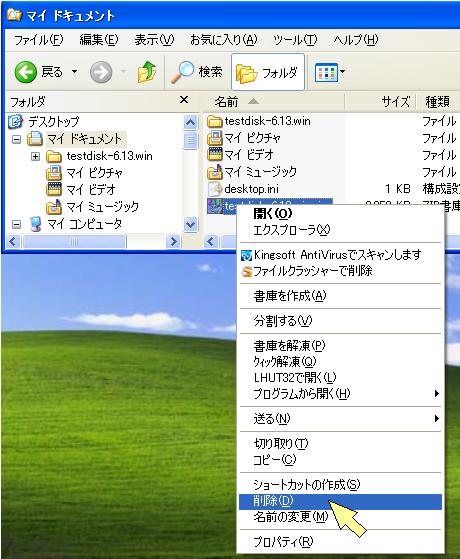The height and width of the screenshot is (559, 460).
Task: Click the selected ZIP archive file icon
Action: pos(215,206)
